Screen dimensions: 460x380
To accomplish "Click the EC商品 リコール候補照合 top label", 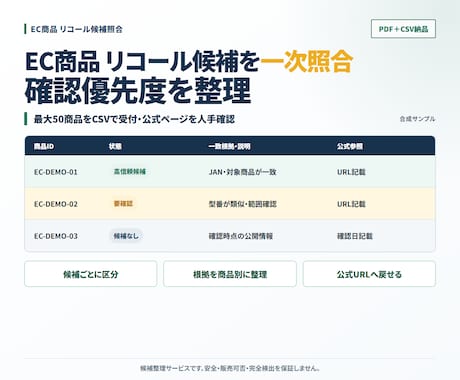I will pyautogui.click(x=77, y=29).
